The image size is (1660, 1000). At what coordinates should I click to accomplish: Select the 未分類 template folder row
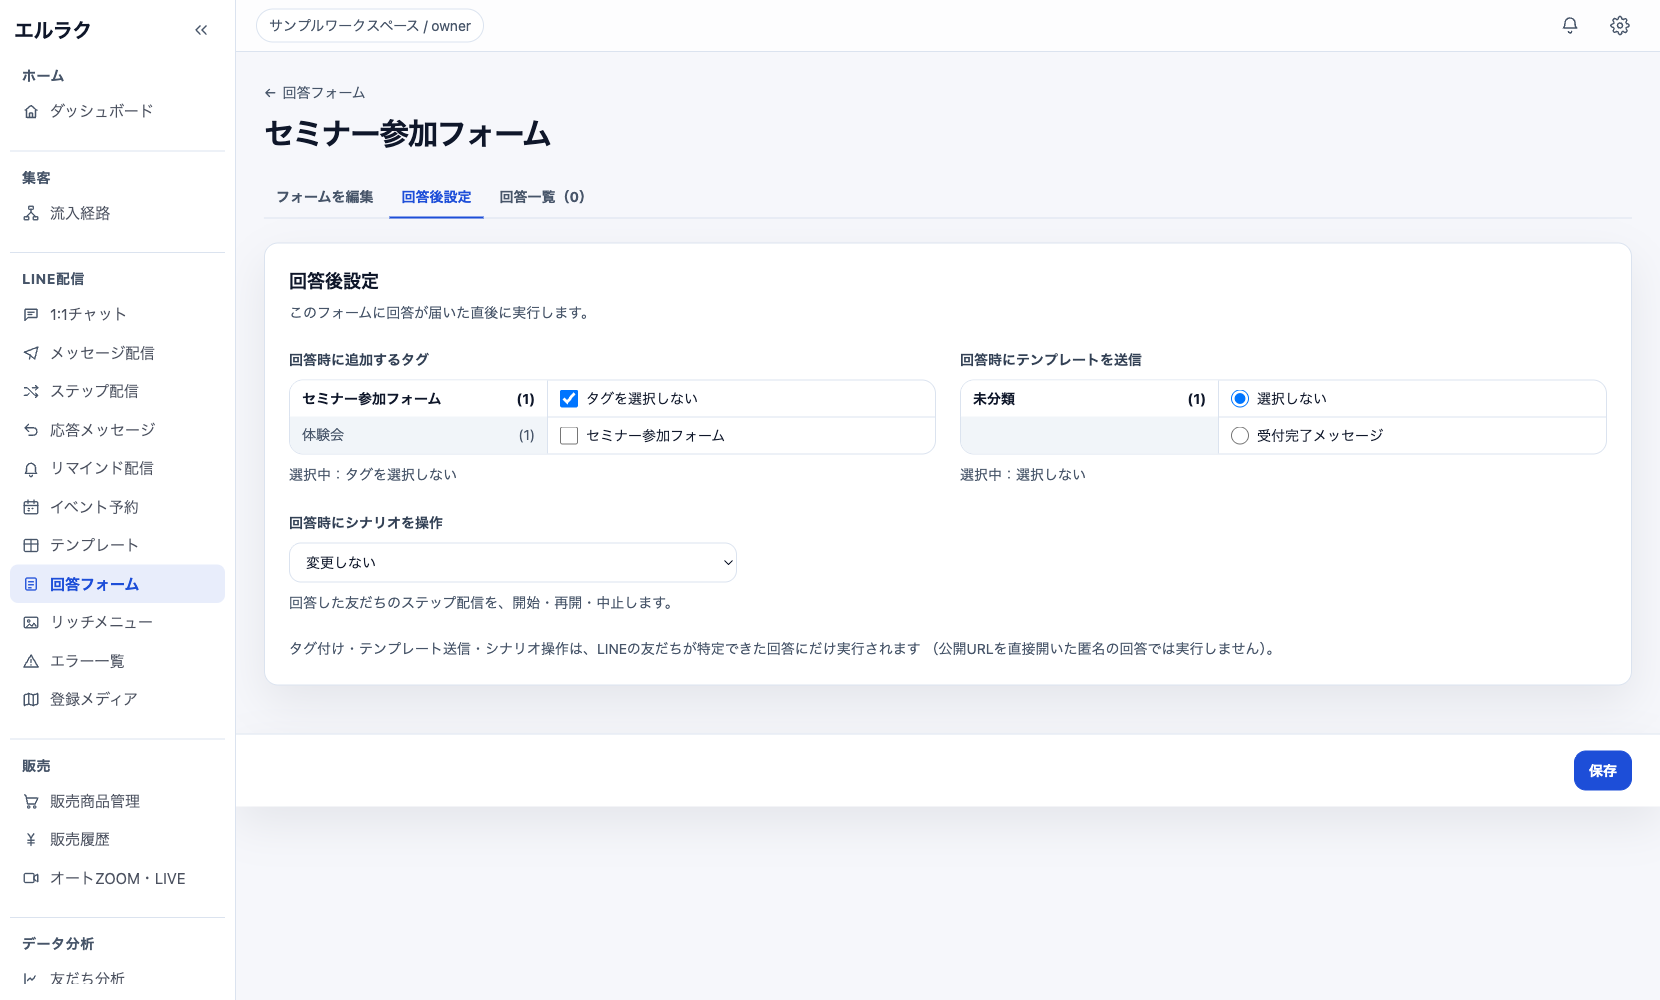(x=1089, y=399)
